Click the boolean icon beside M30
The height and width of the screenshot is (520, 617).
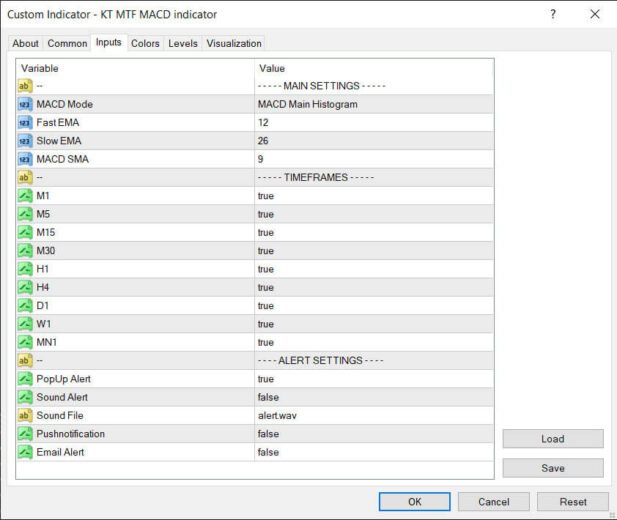click(x=25, y=251)
